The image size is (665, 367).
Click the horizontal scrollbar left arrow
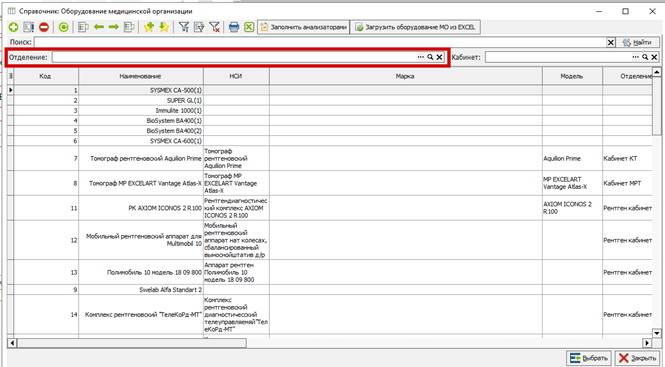click(x=11, y=343)
